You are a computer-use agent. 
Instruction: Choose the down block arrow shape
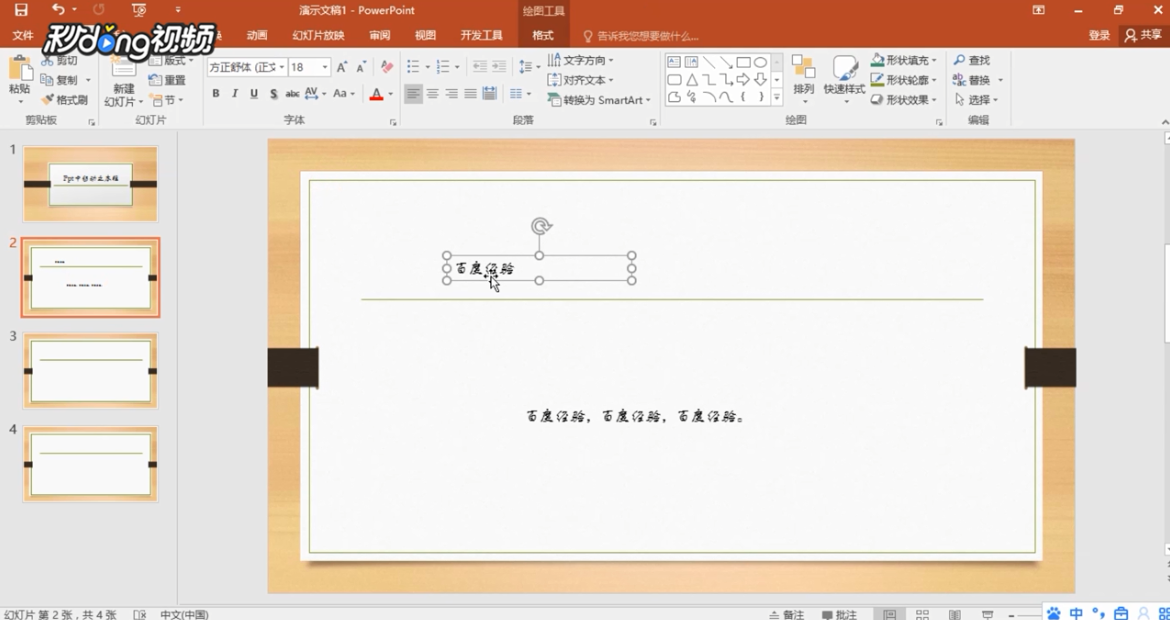pyautogui.click(x=760, y=79)
